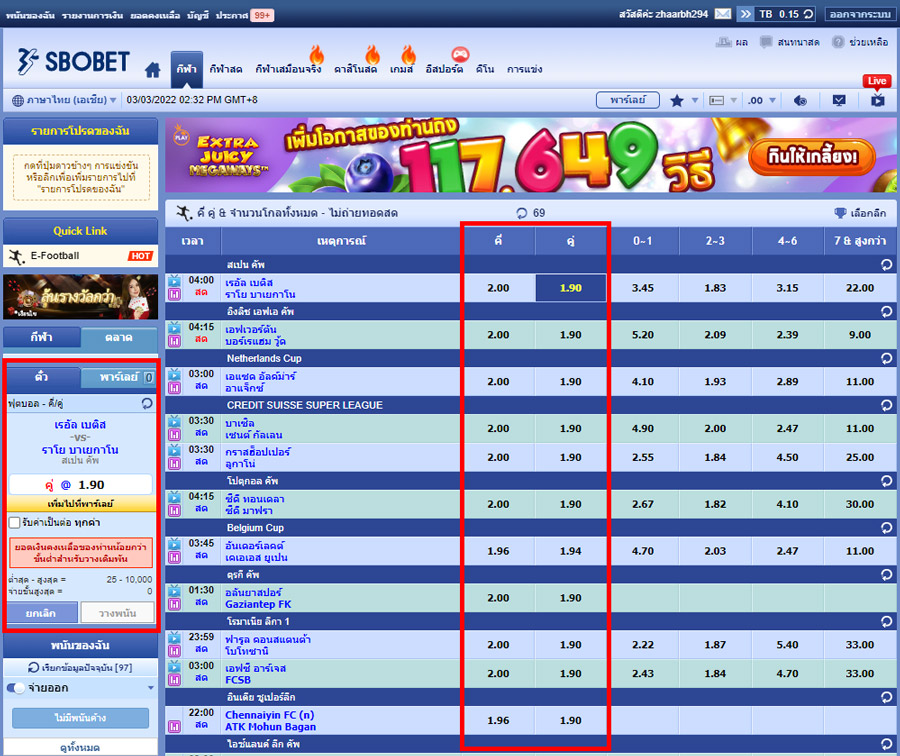Click the star favorites icon in toolbar
Image resolution: width=900 pixels, height=756 pixels.
tap(677, 100)
